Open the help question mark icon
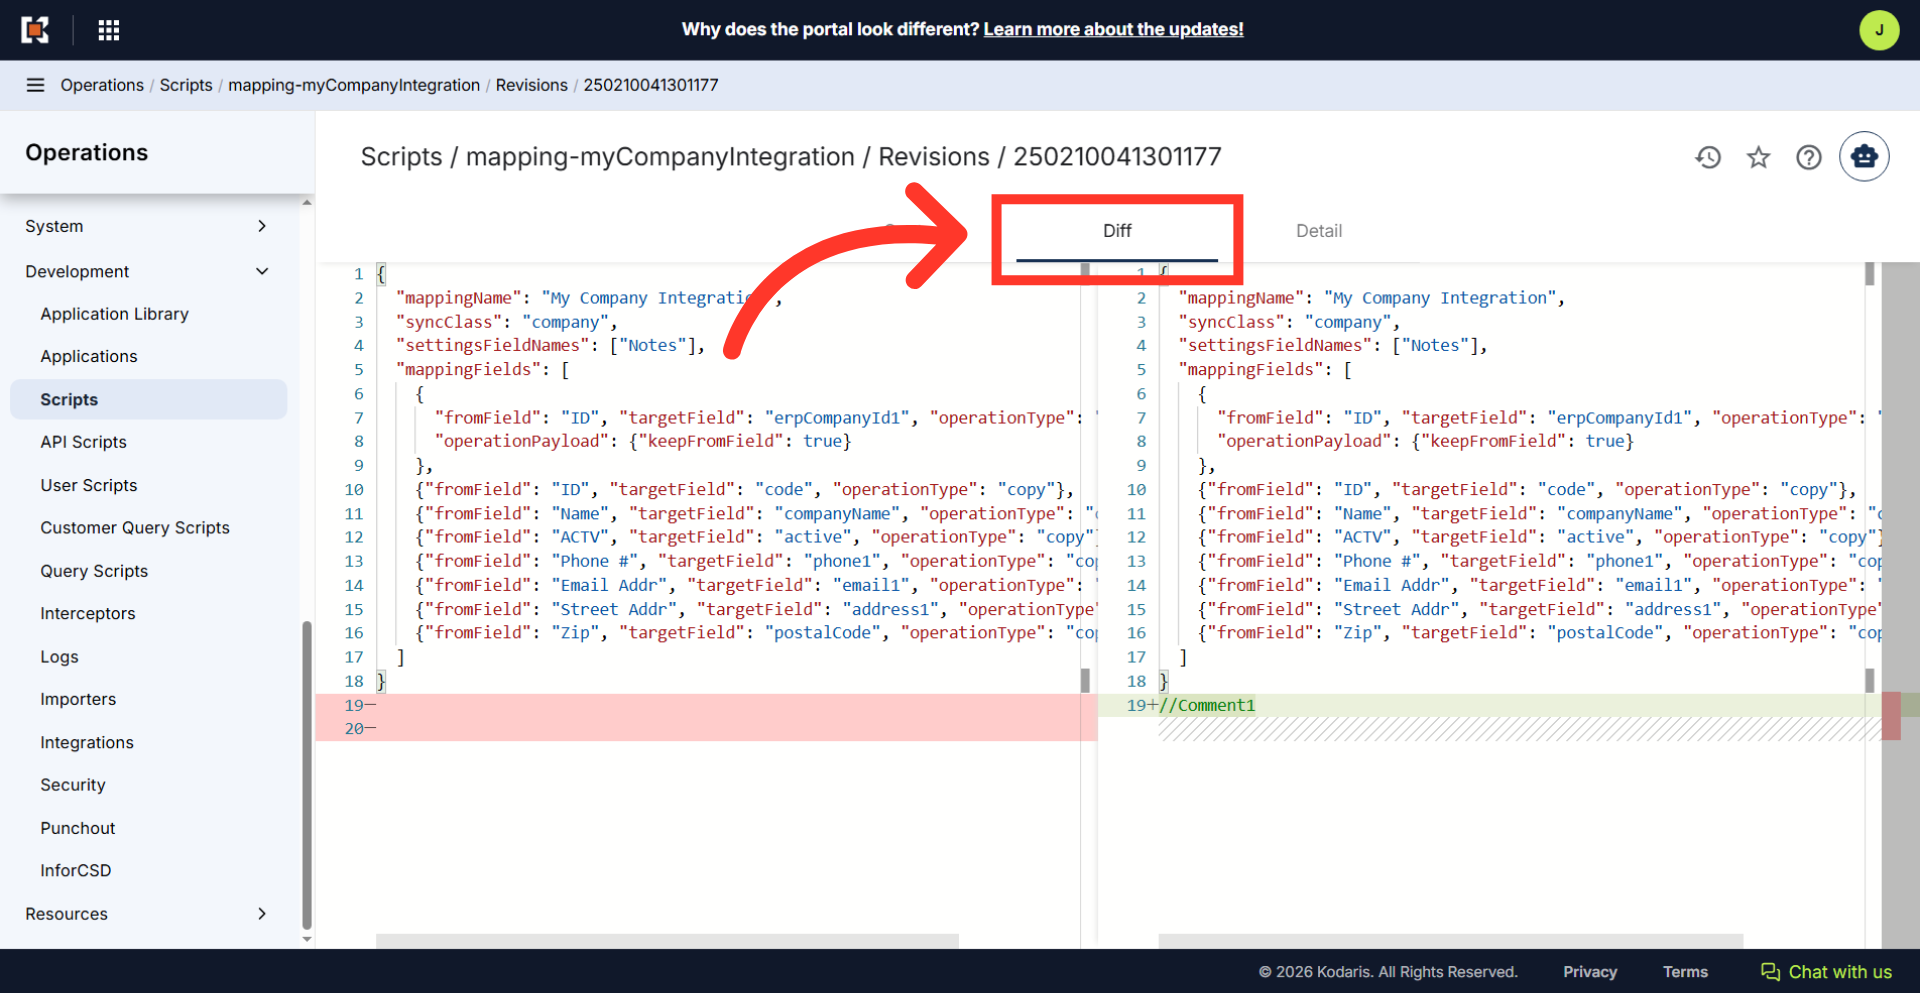The height and width of the screenshot is (993, 1920). (1808, 157)
